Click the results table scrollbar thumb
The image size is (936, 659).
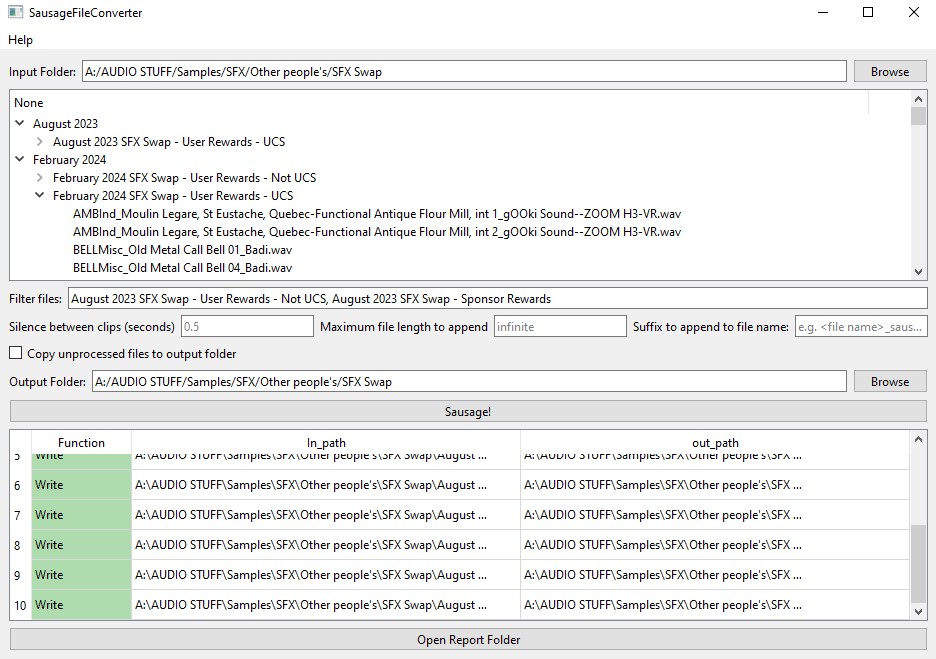point(918,564)
